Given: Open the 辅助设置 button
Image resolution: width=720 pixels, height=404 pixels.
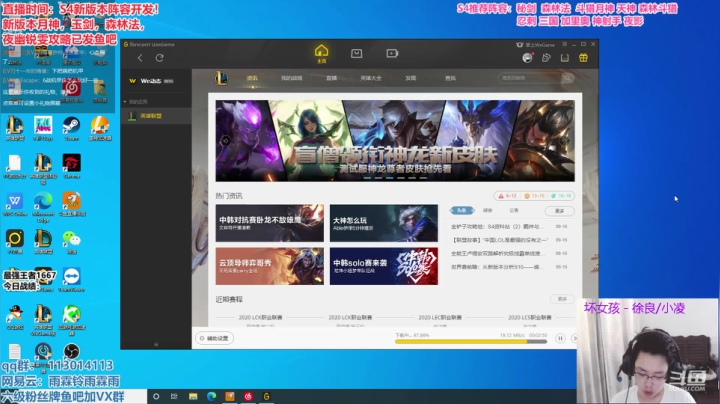Looking at the screenshot, I should pyautogui.click(x=214, y=338).
